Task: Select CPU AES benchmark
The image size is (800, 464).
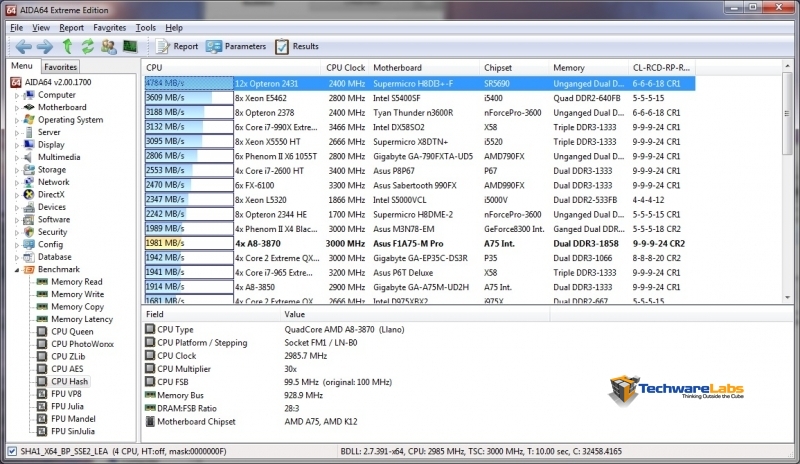Action: (x=67, y=369)
